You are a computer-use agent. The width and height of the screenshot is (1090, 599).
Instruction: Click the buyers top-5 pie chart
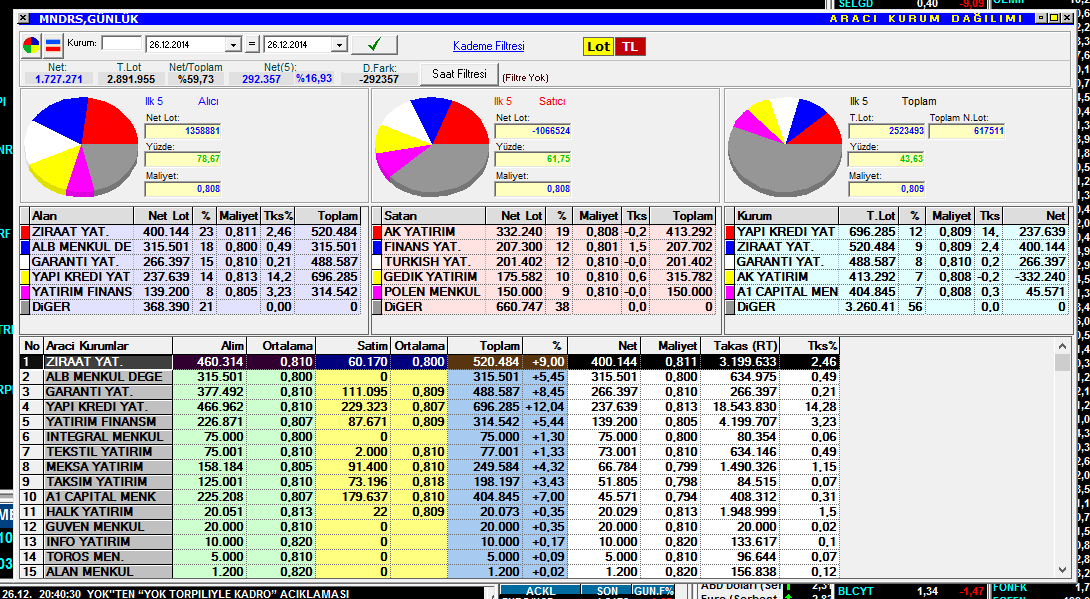pos(81,145)
